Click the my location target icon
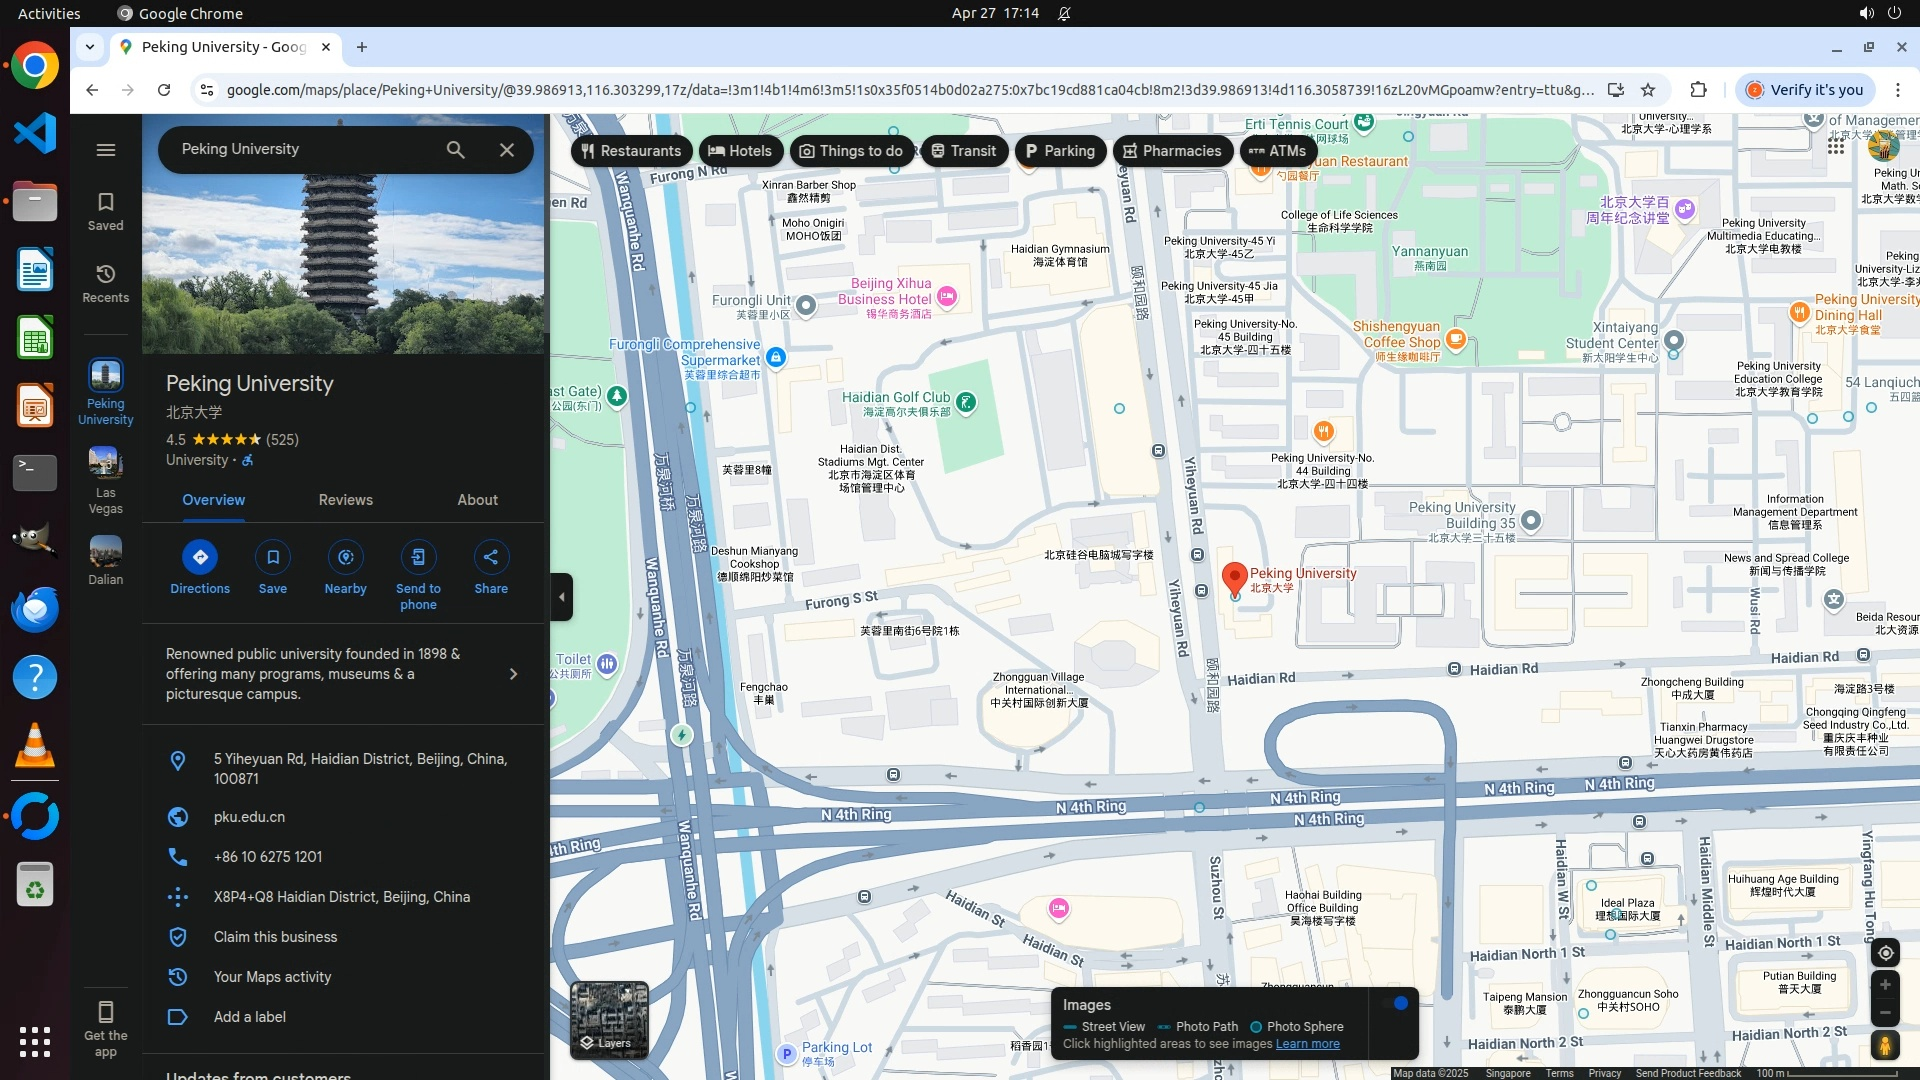1920x1080 pixels. pyautogui.click(x=1884, y=953)
